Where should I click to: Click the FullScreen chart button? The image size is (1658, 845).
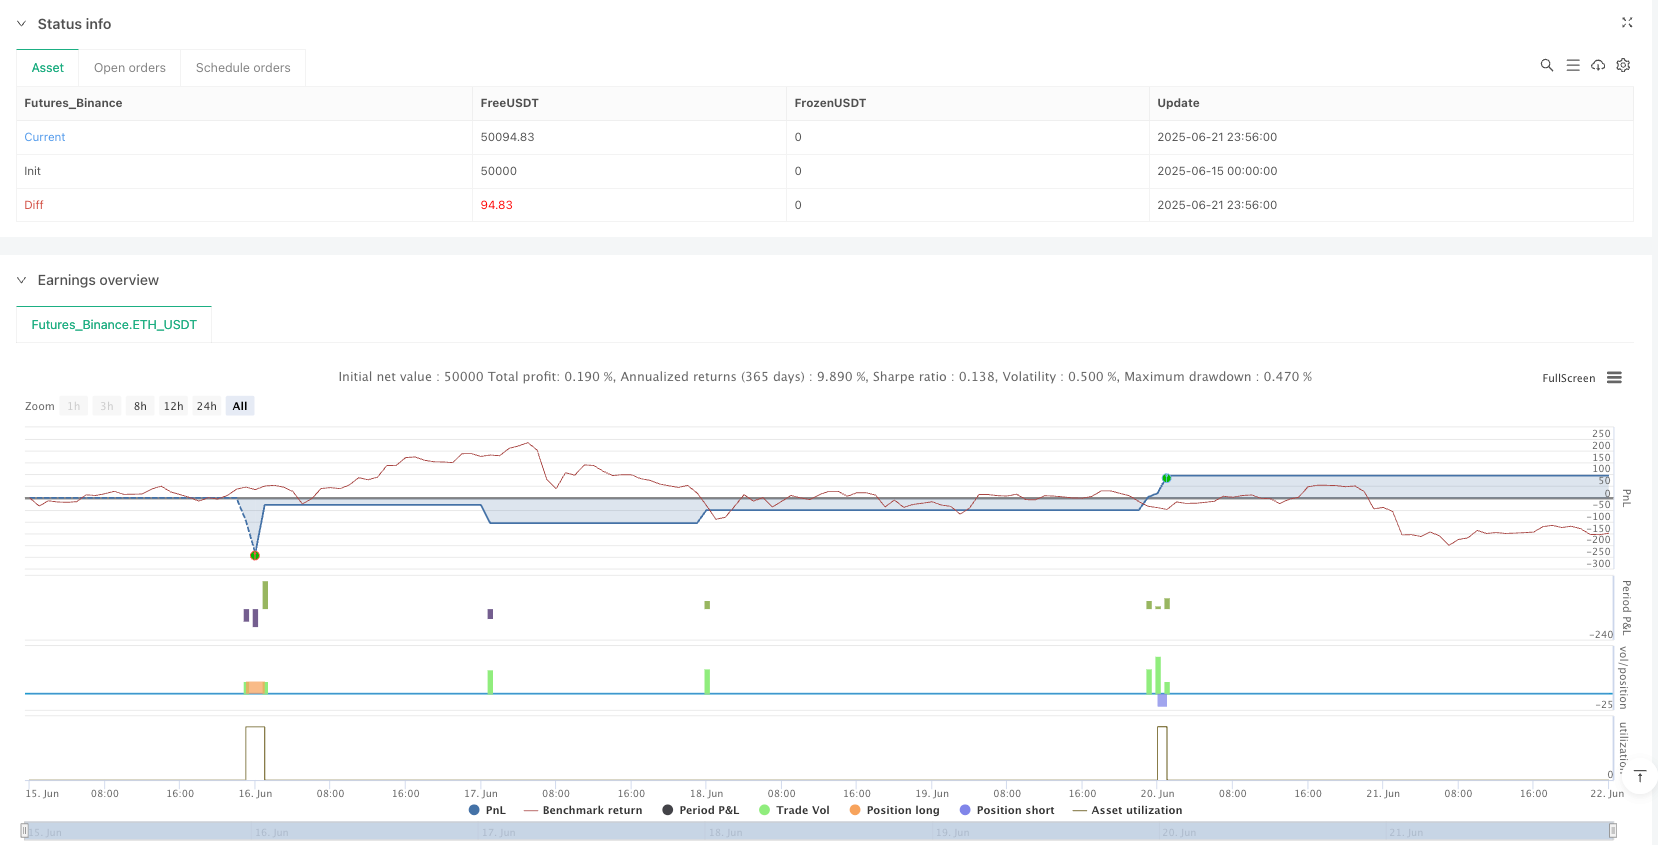point(1568,378)
